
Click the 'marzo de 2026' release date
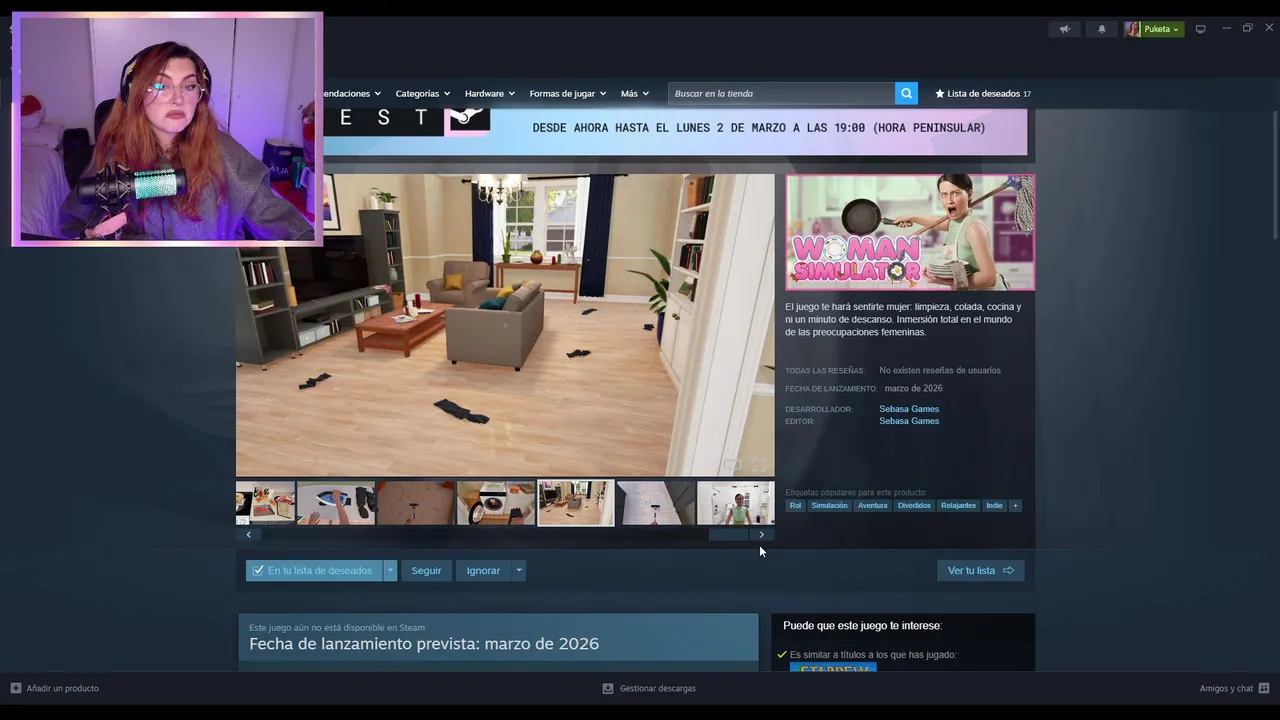coord(913,388)
